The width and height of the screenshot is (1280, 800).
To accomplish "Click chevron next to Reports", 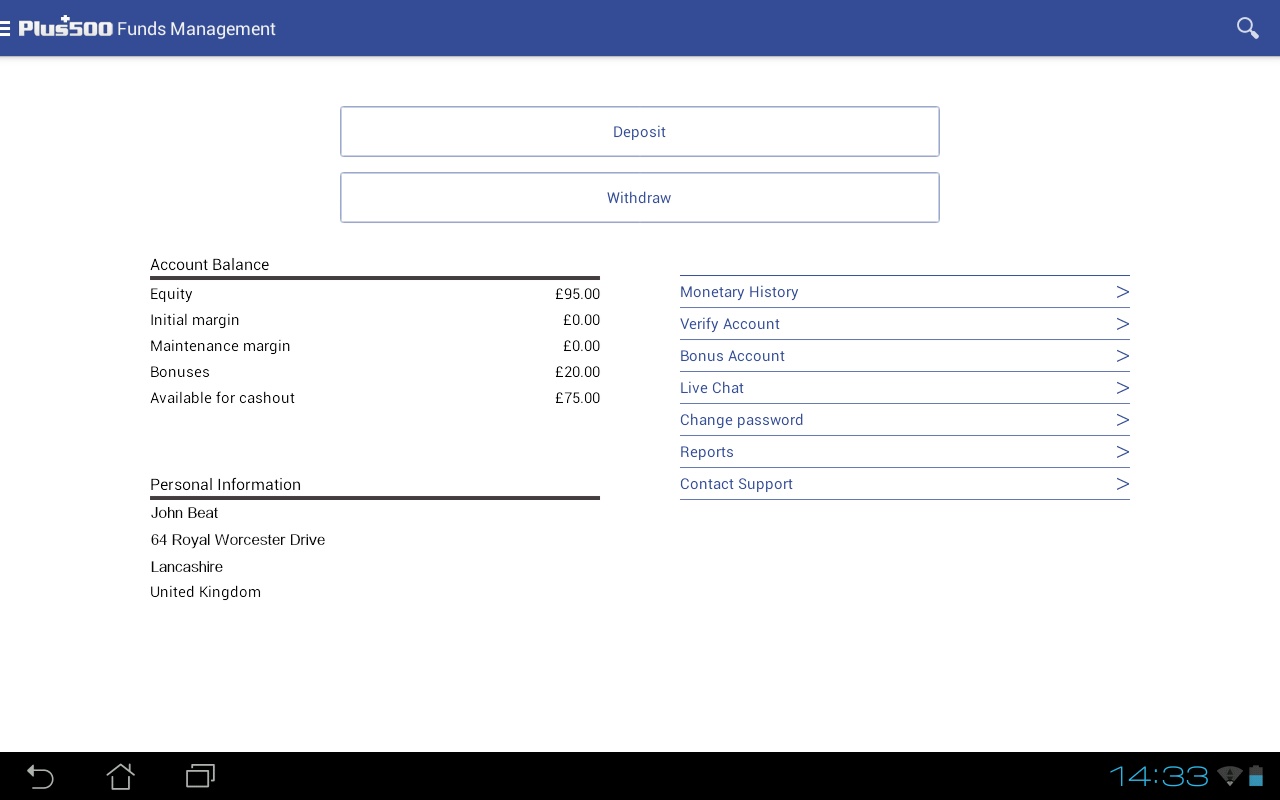I will (x=1123, y=452).
